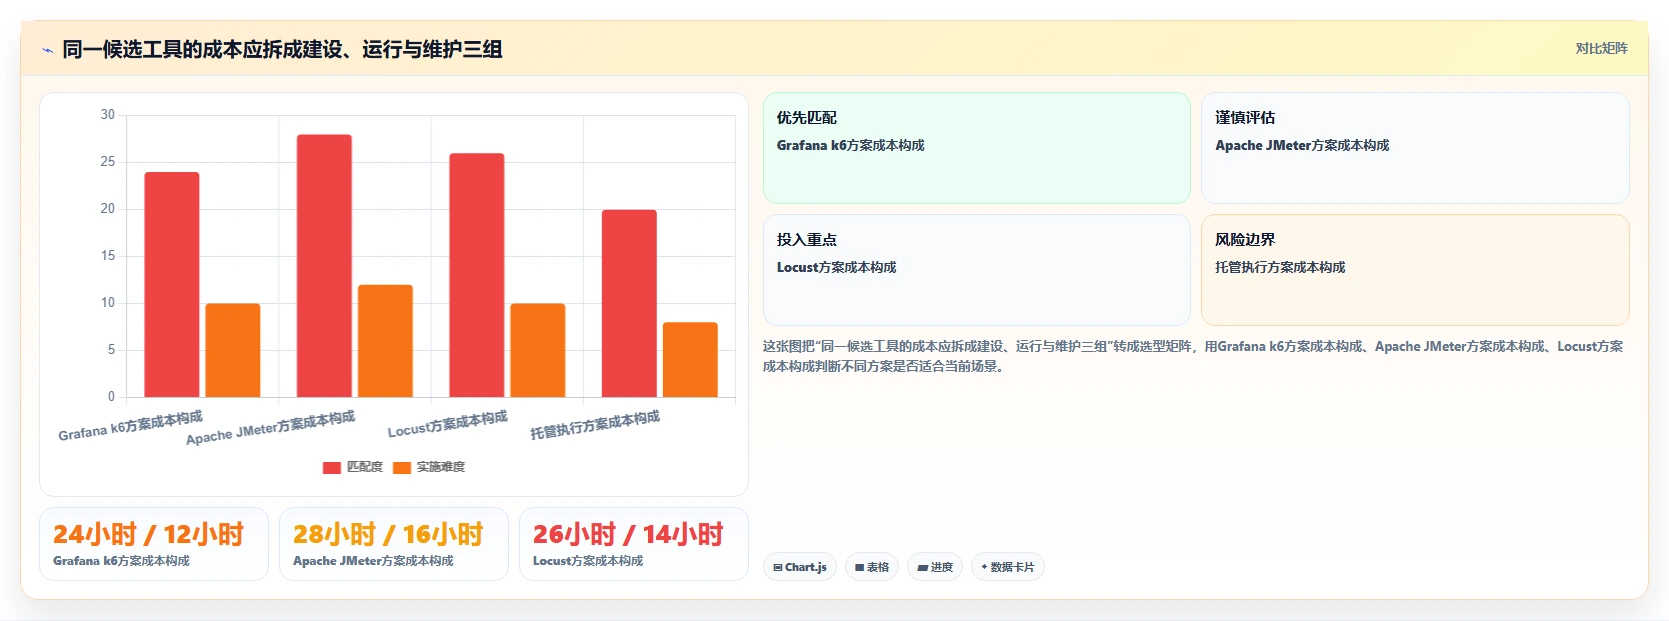Click the red bar for Grafana k6方案成本构成
1669x621 pixels.
(172, 285)
